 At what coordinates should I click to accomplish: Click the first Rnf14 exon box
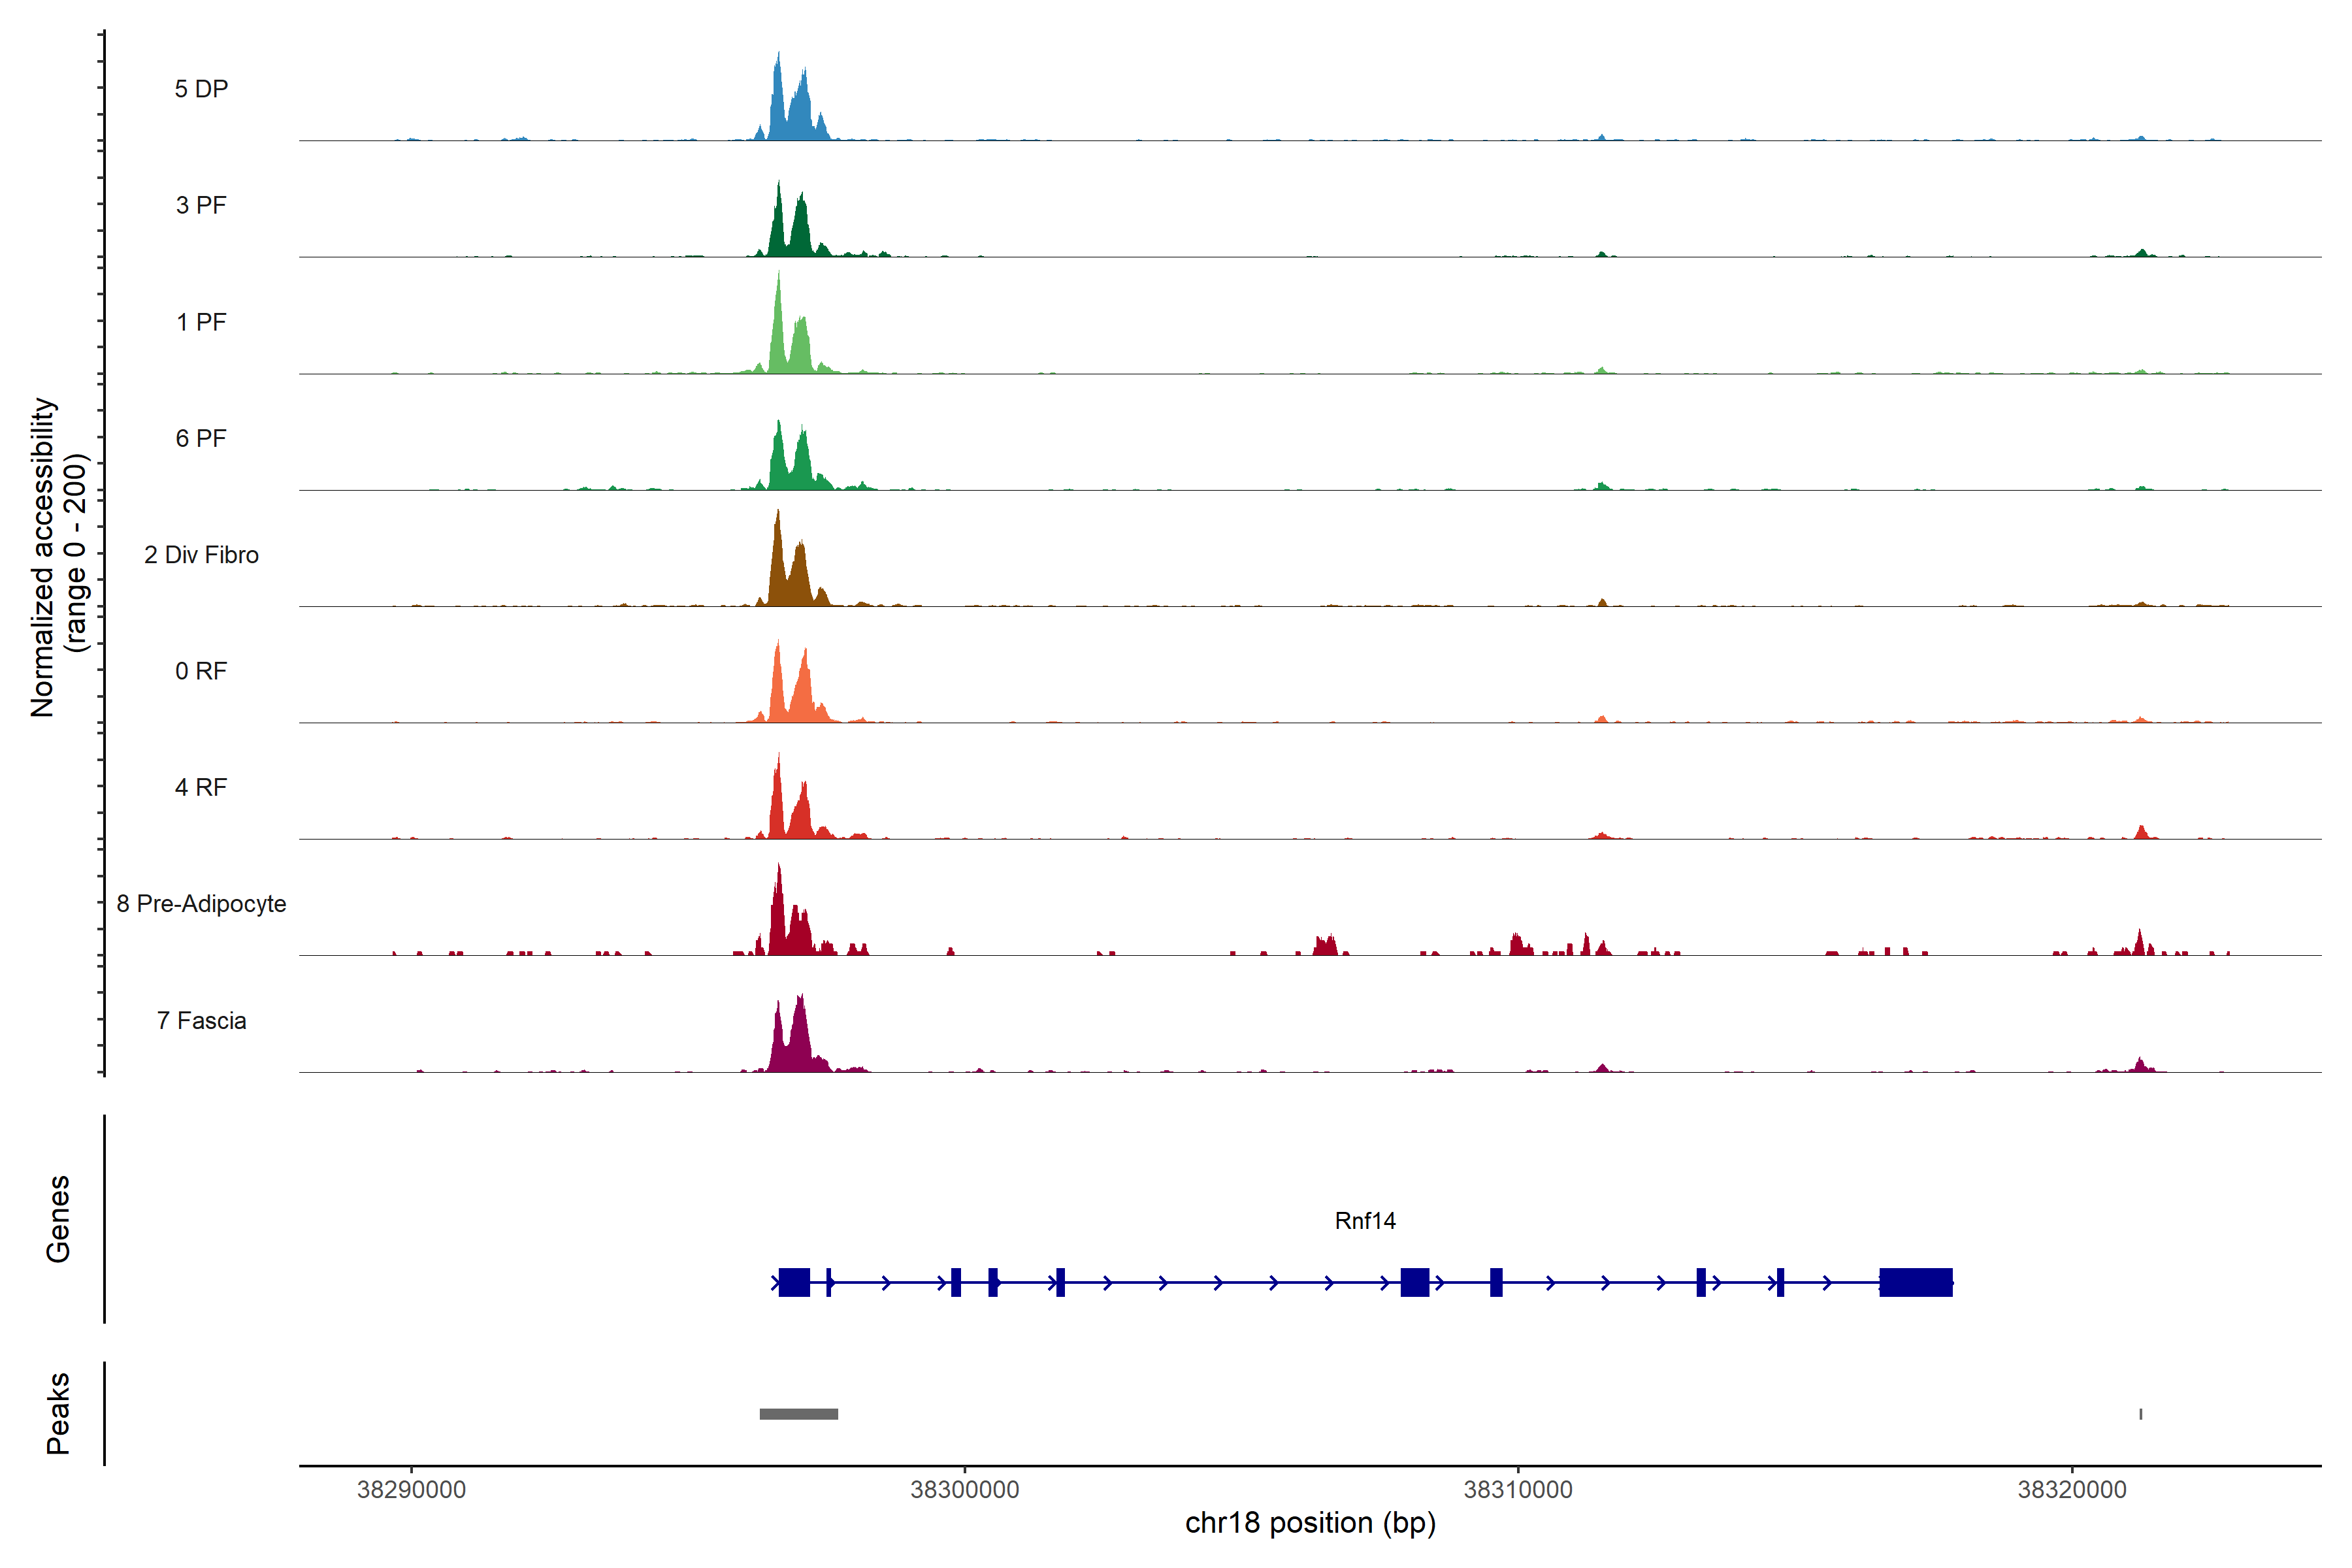[794, 1282]
